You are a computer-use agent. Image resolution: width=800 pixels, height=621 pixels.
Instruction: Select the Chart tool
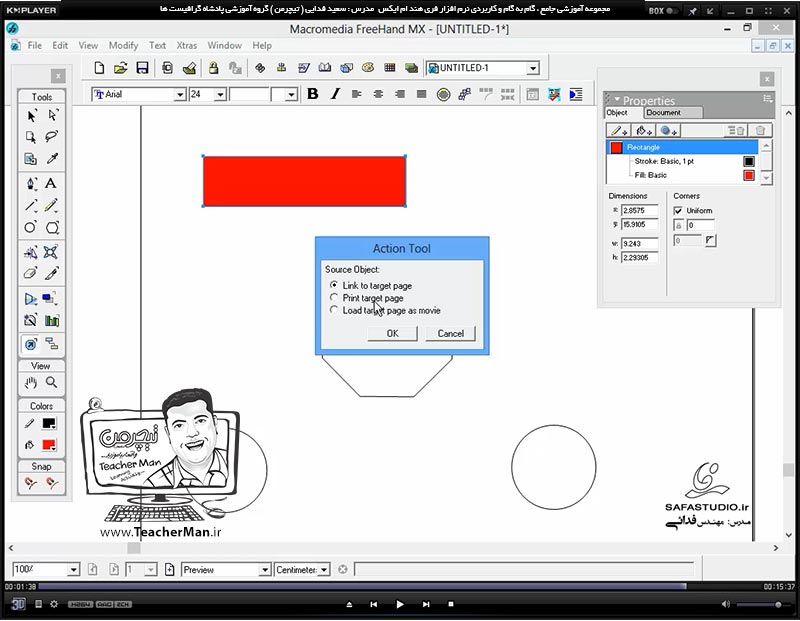point(52,320)
